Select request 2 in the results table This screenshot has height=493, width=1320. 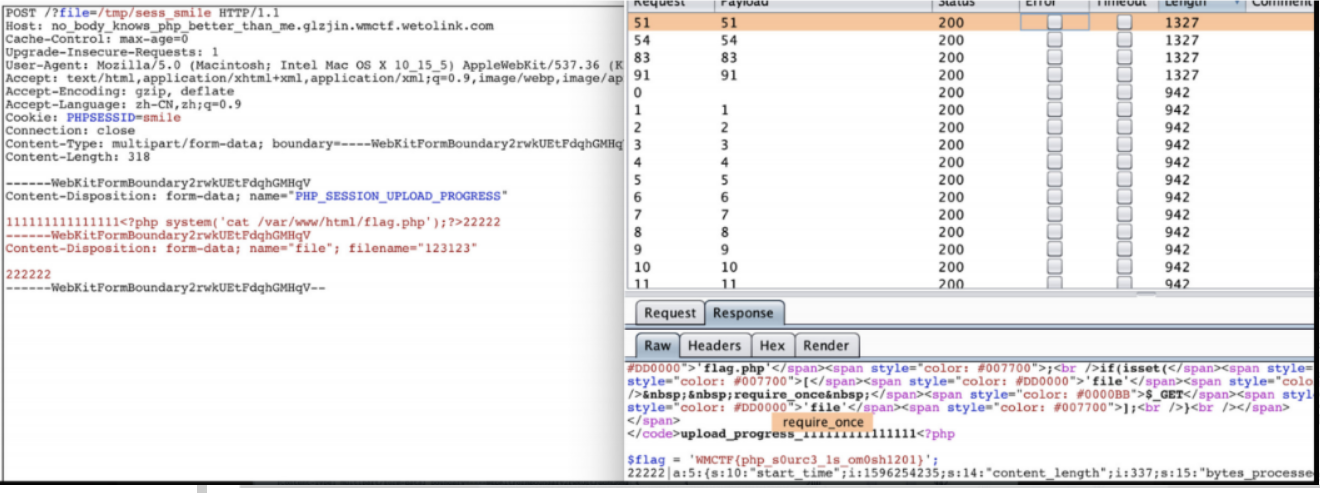(x=972, y=127)
